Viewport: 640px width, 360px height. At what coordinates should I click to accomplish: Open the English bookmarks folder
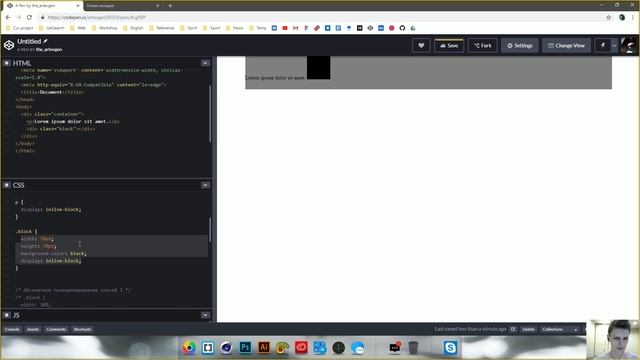(133, 28)
